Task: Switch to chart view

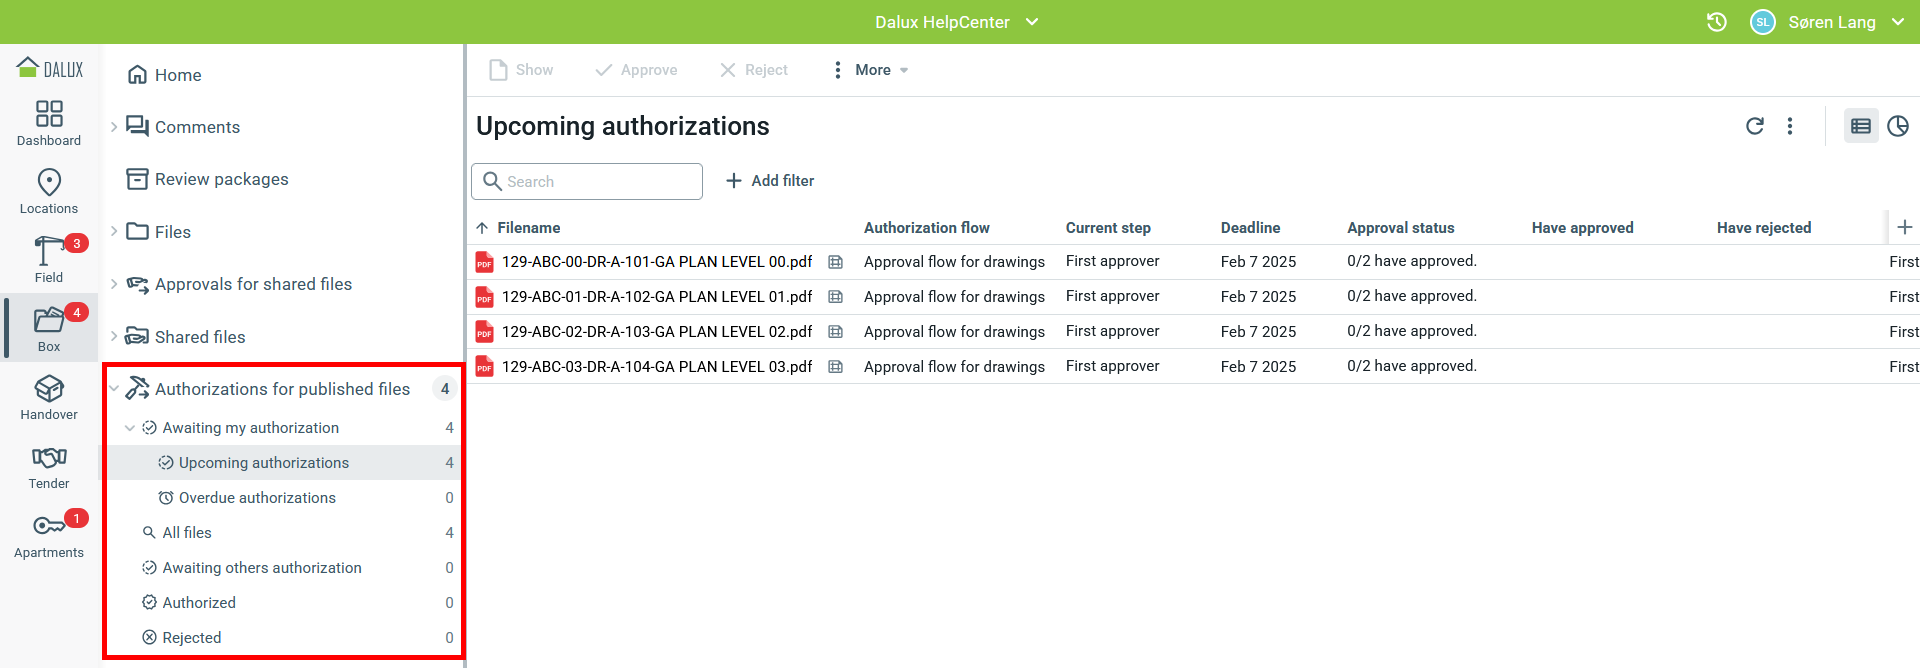Action: 1897,126
